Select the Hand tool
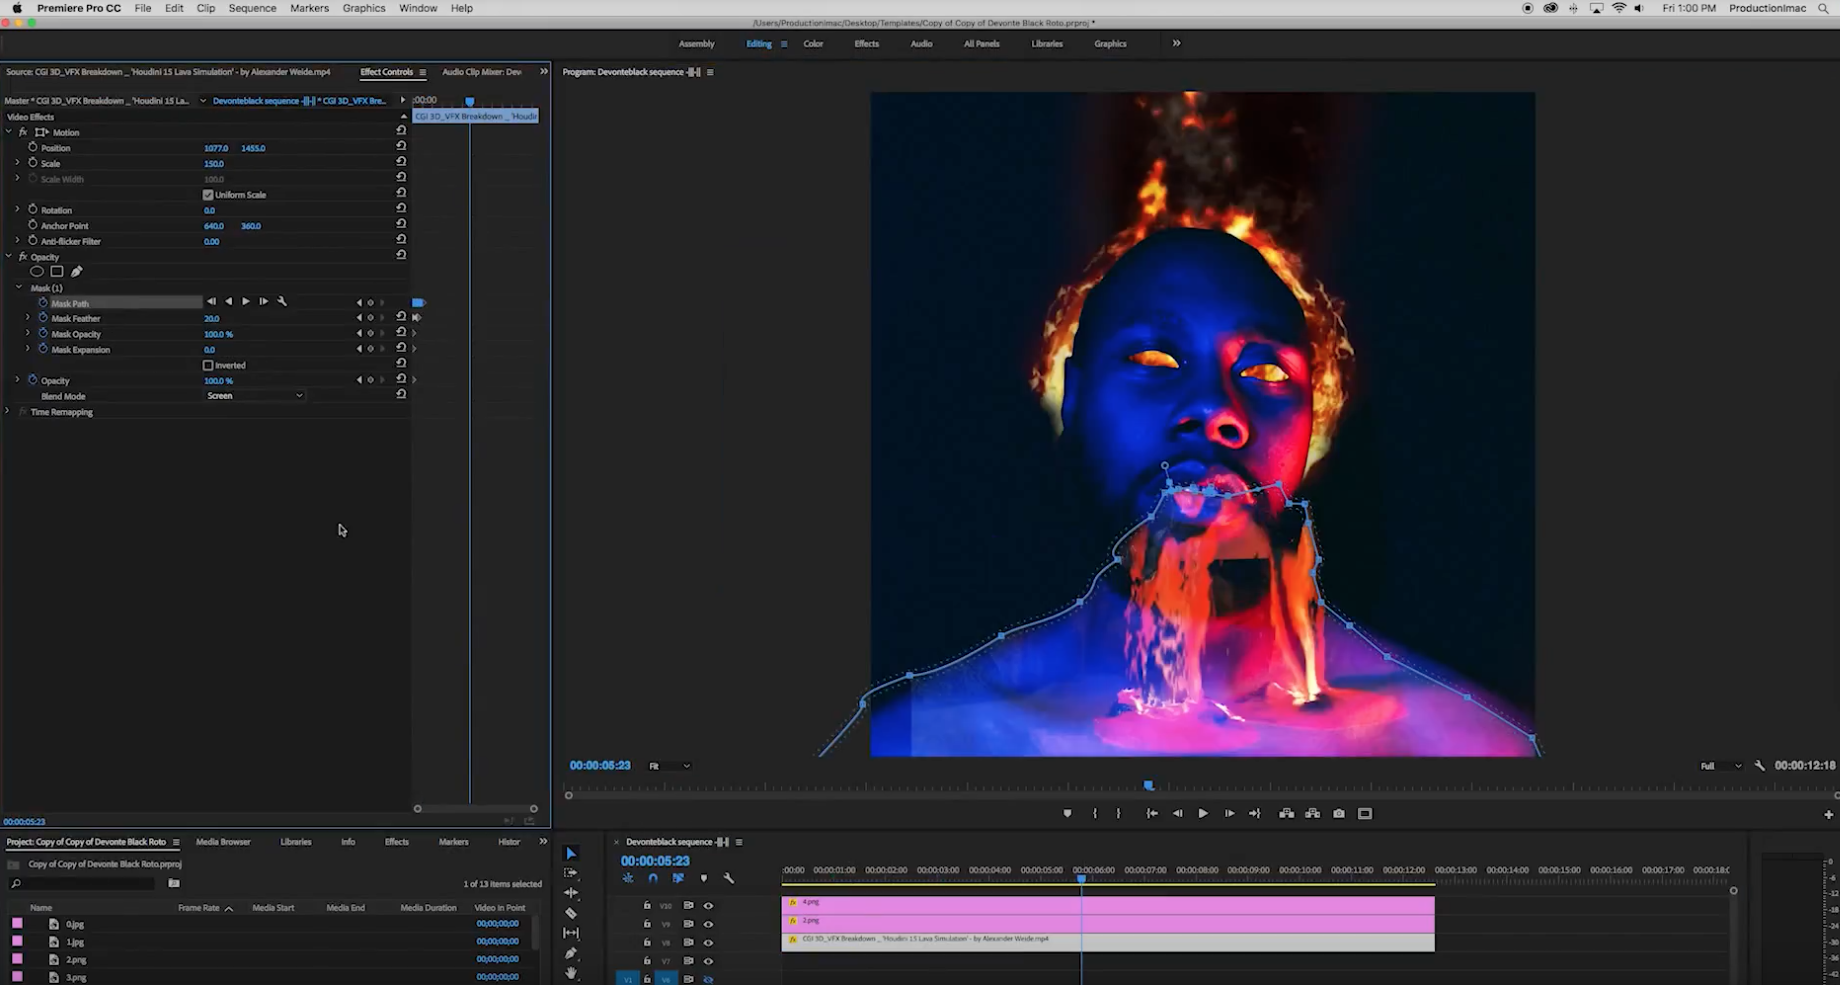The width and height of the screenshot is (1840, 985). (571, 973)
